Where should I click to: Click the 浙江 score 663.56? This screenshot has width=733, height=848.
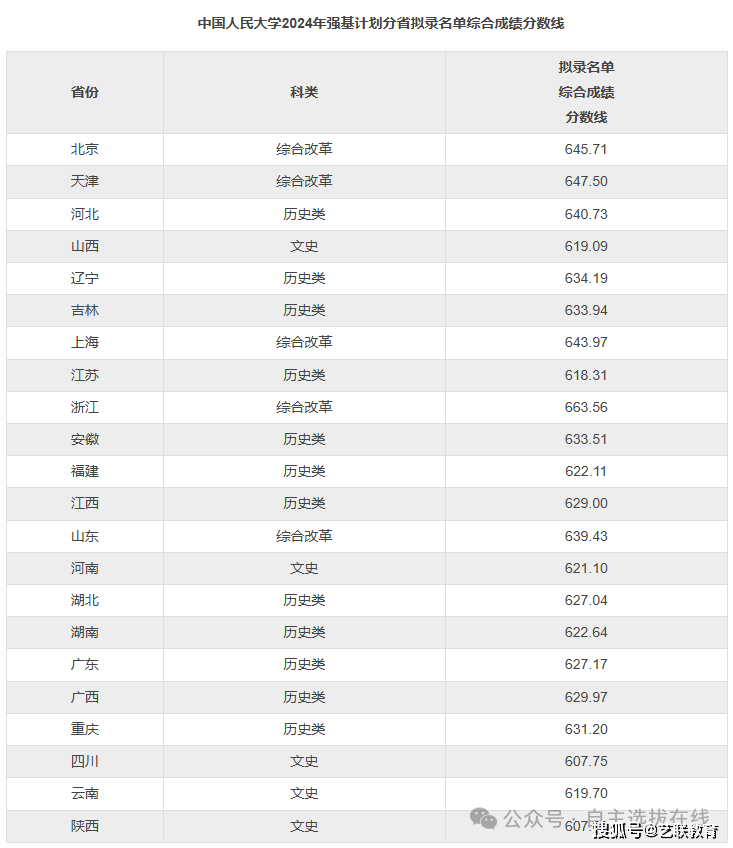point(586,407)
